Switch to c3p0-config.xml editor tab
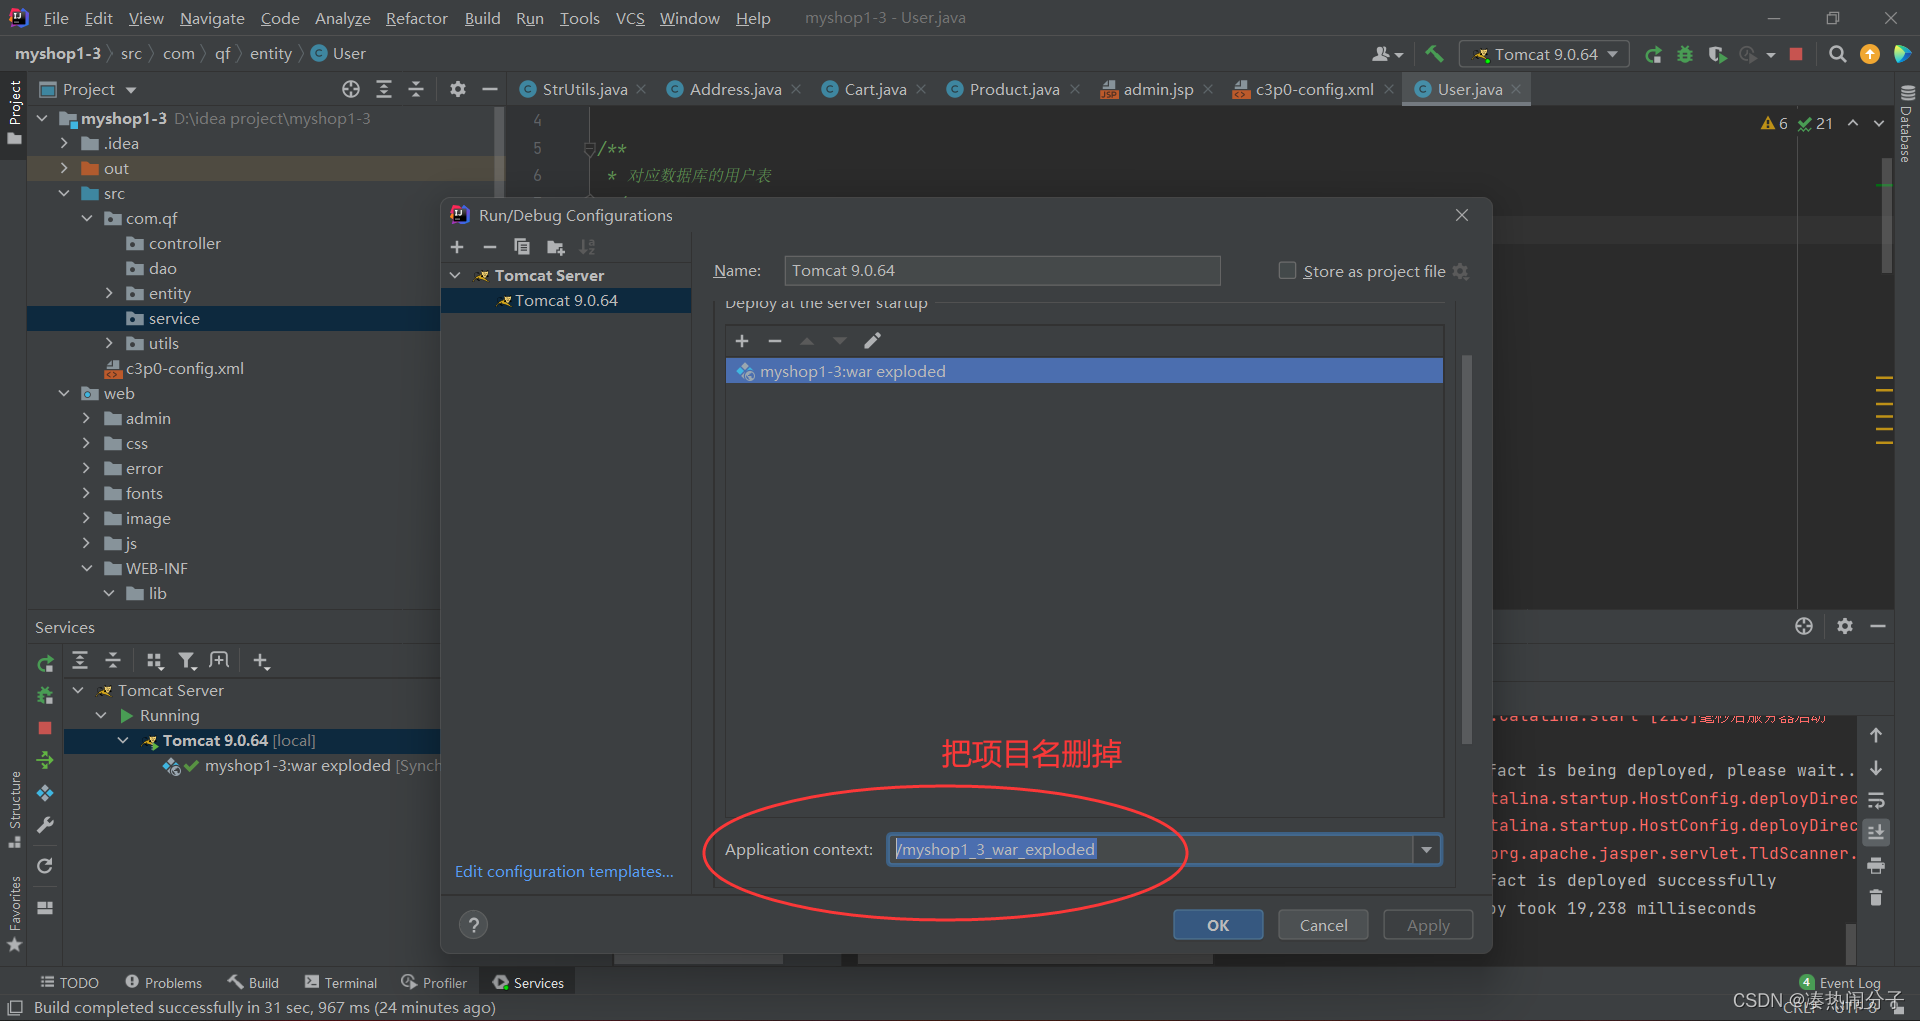1920x1021 pixels. click(1314, 89)
